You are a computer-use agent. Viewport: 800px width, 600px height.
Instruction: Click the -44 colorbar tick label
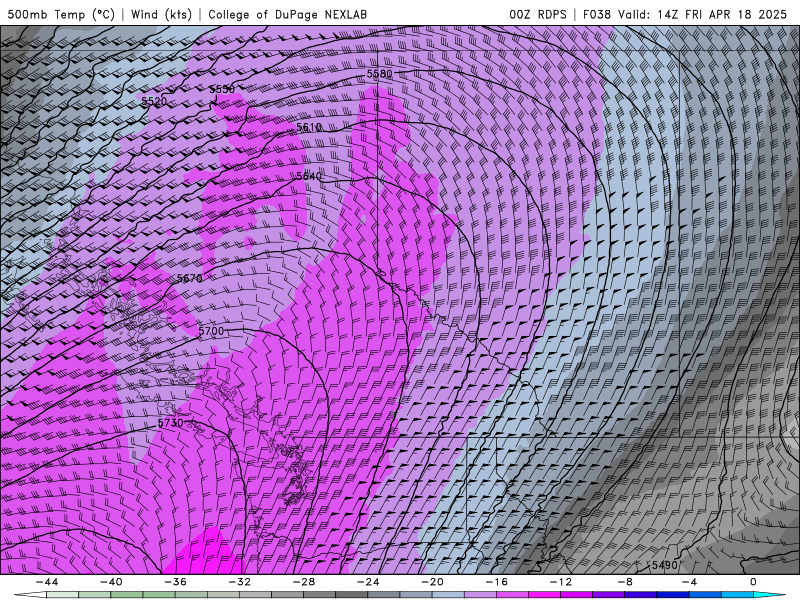(x=47, y=582)
